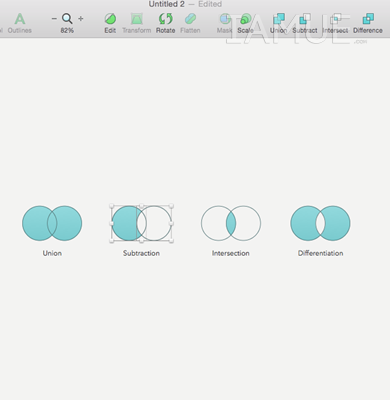Viewport: 390px width, 400px height.
Task: Select the Scale tool
Action: click(x=246, y=19)
